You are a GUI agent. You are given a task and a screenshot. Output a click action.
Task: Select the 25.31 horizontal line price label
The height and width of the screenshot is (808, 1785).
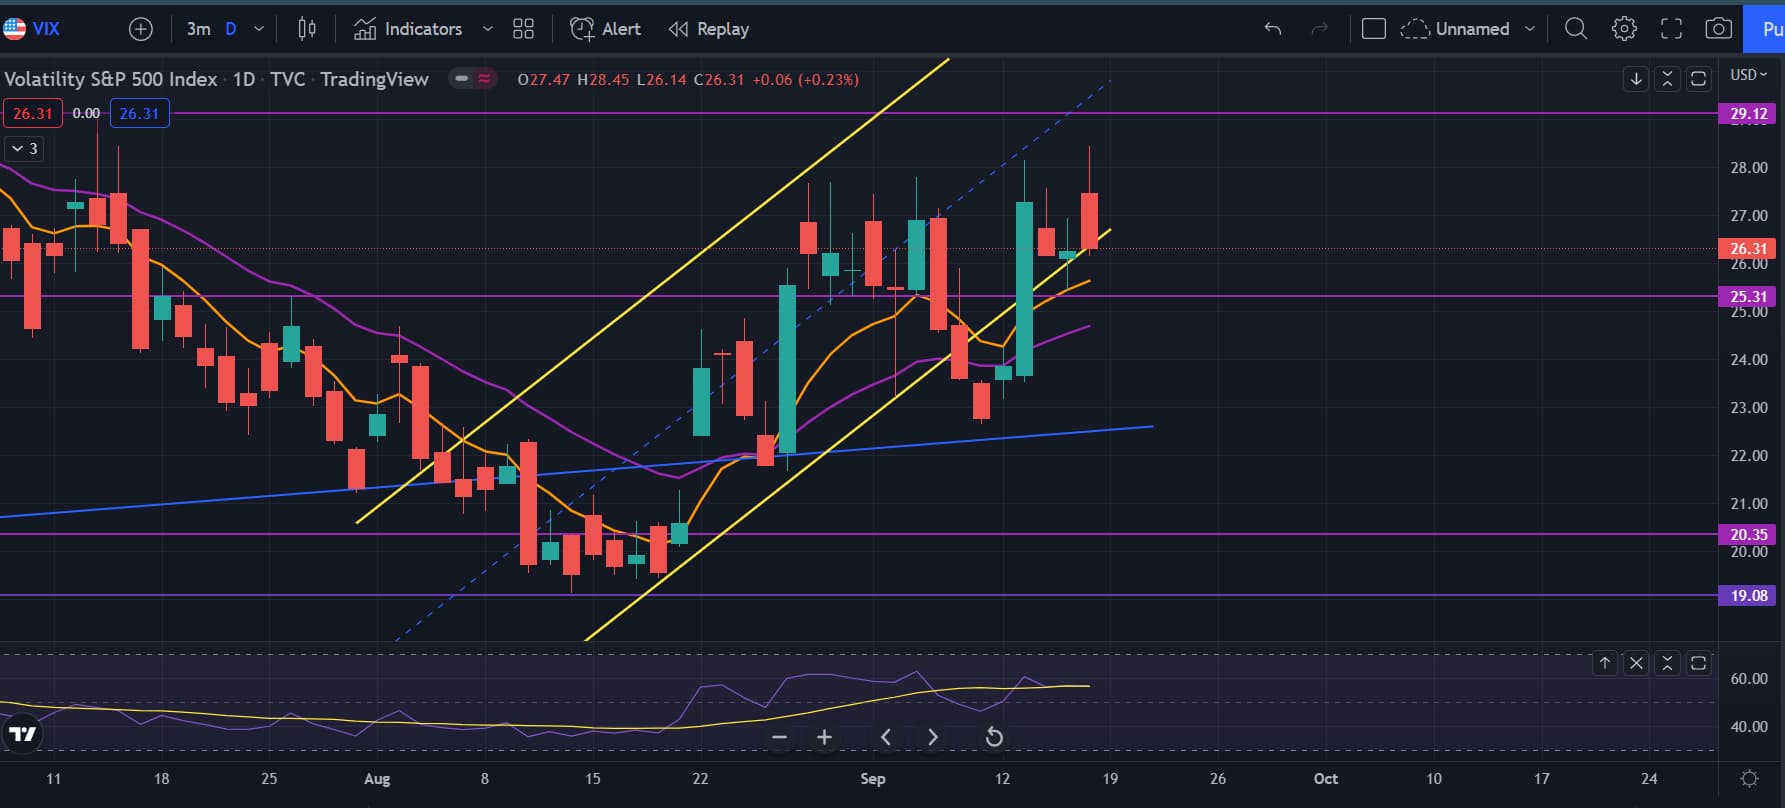(x=1749, y=296)
